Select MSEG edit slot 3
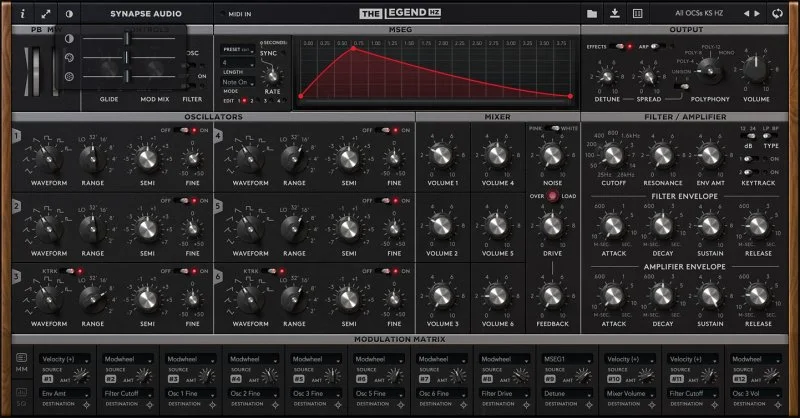The image size is (800, 418). click(271, 101)
